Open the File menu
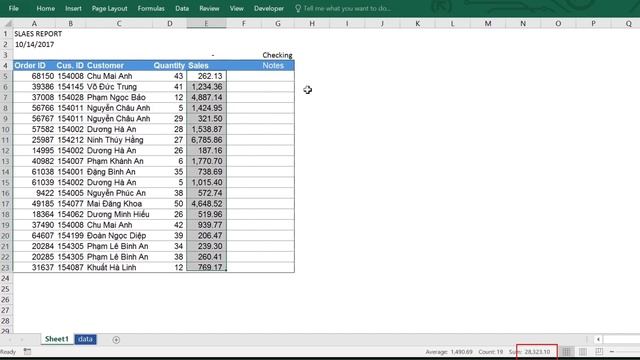640x360 pixels. click(13, 8)
